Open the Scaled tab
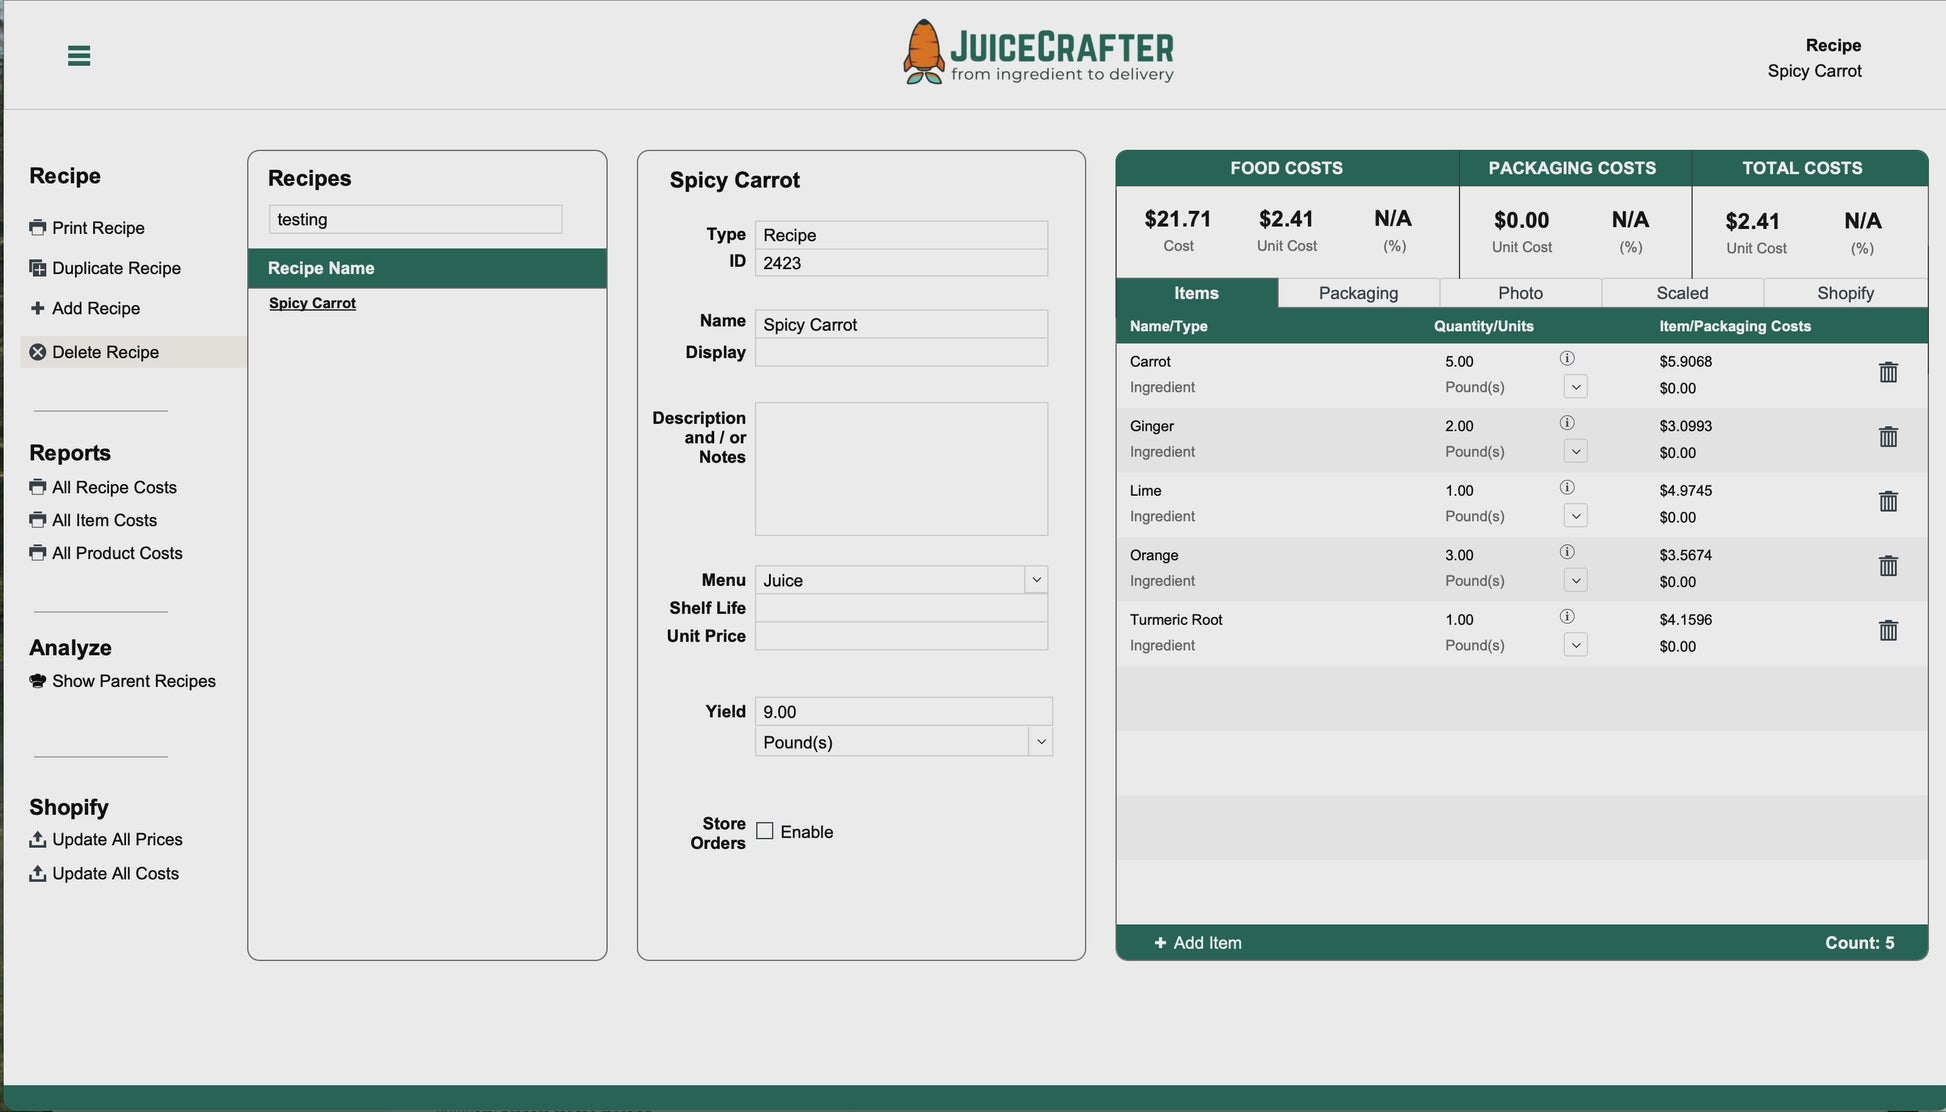1946x1112 pixels. coord(1682,293)
